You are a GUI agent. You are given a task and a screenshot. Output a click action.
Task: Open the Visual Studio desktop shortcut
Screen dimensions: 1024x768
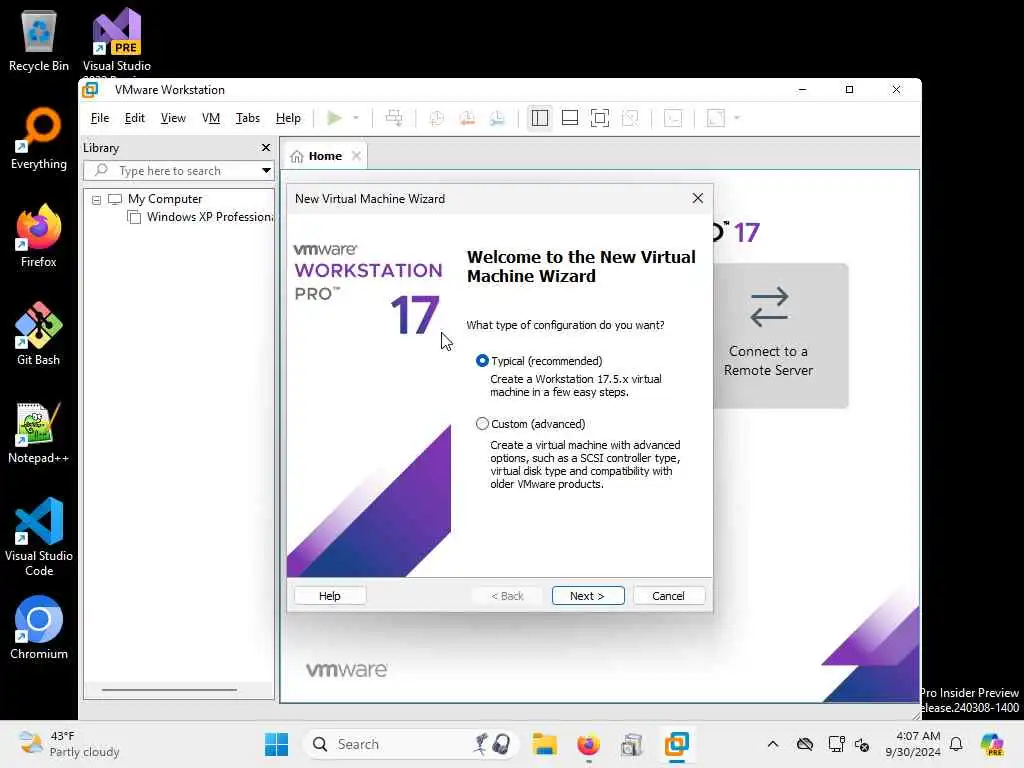(116, 40)
